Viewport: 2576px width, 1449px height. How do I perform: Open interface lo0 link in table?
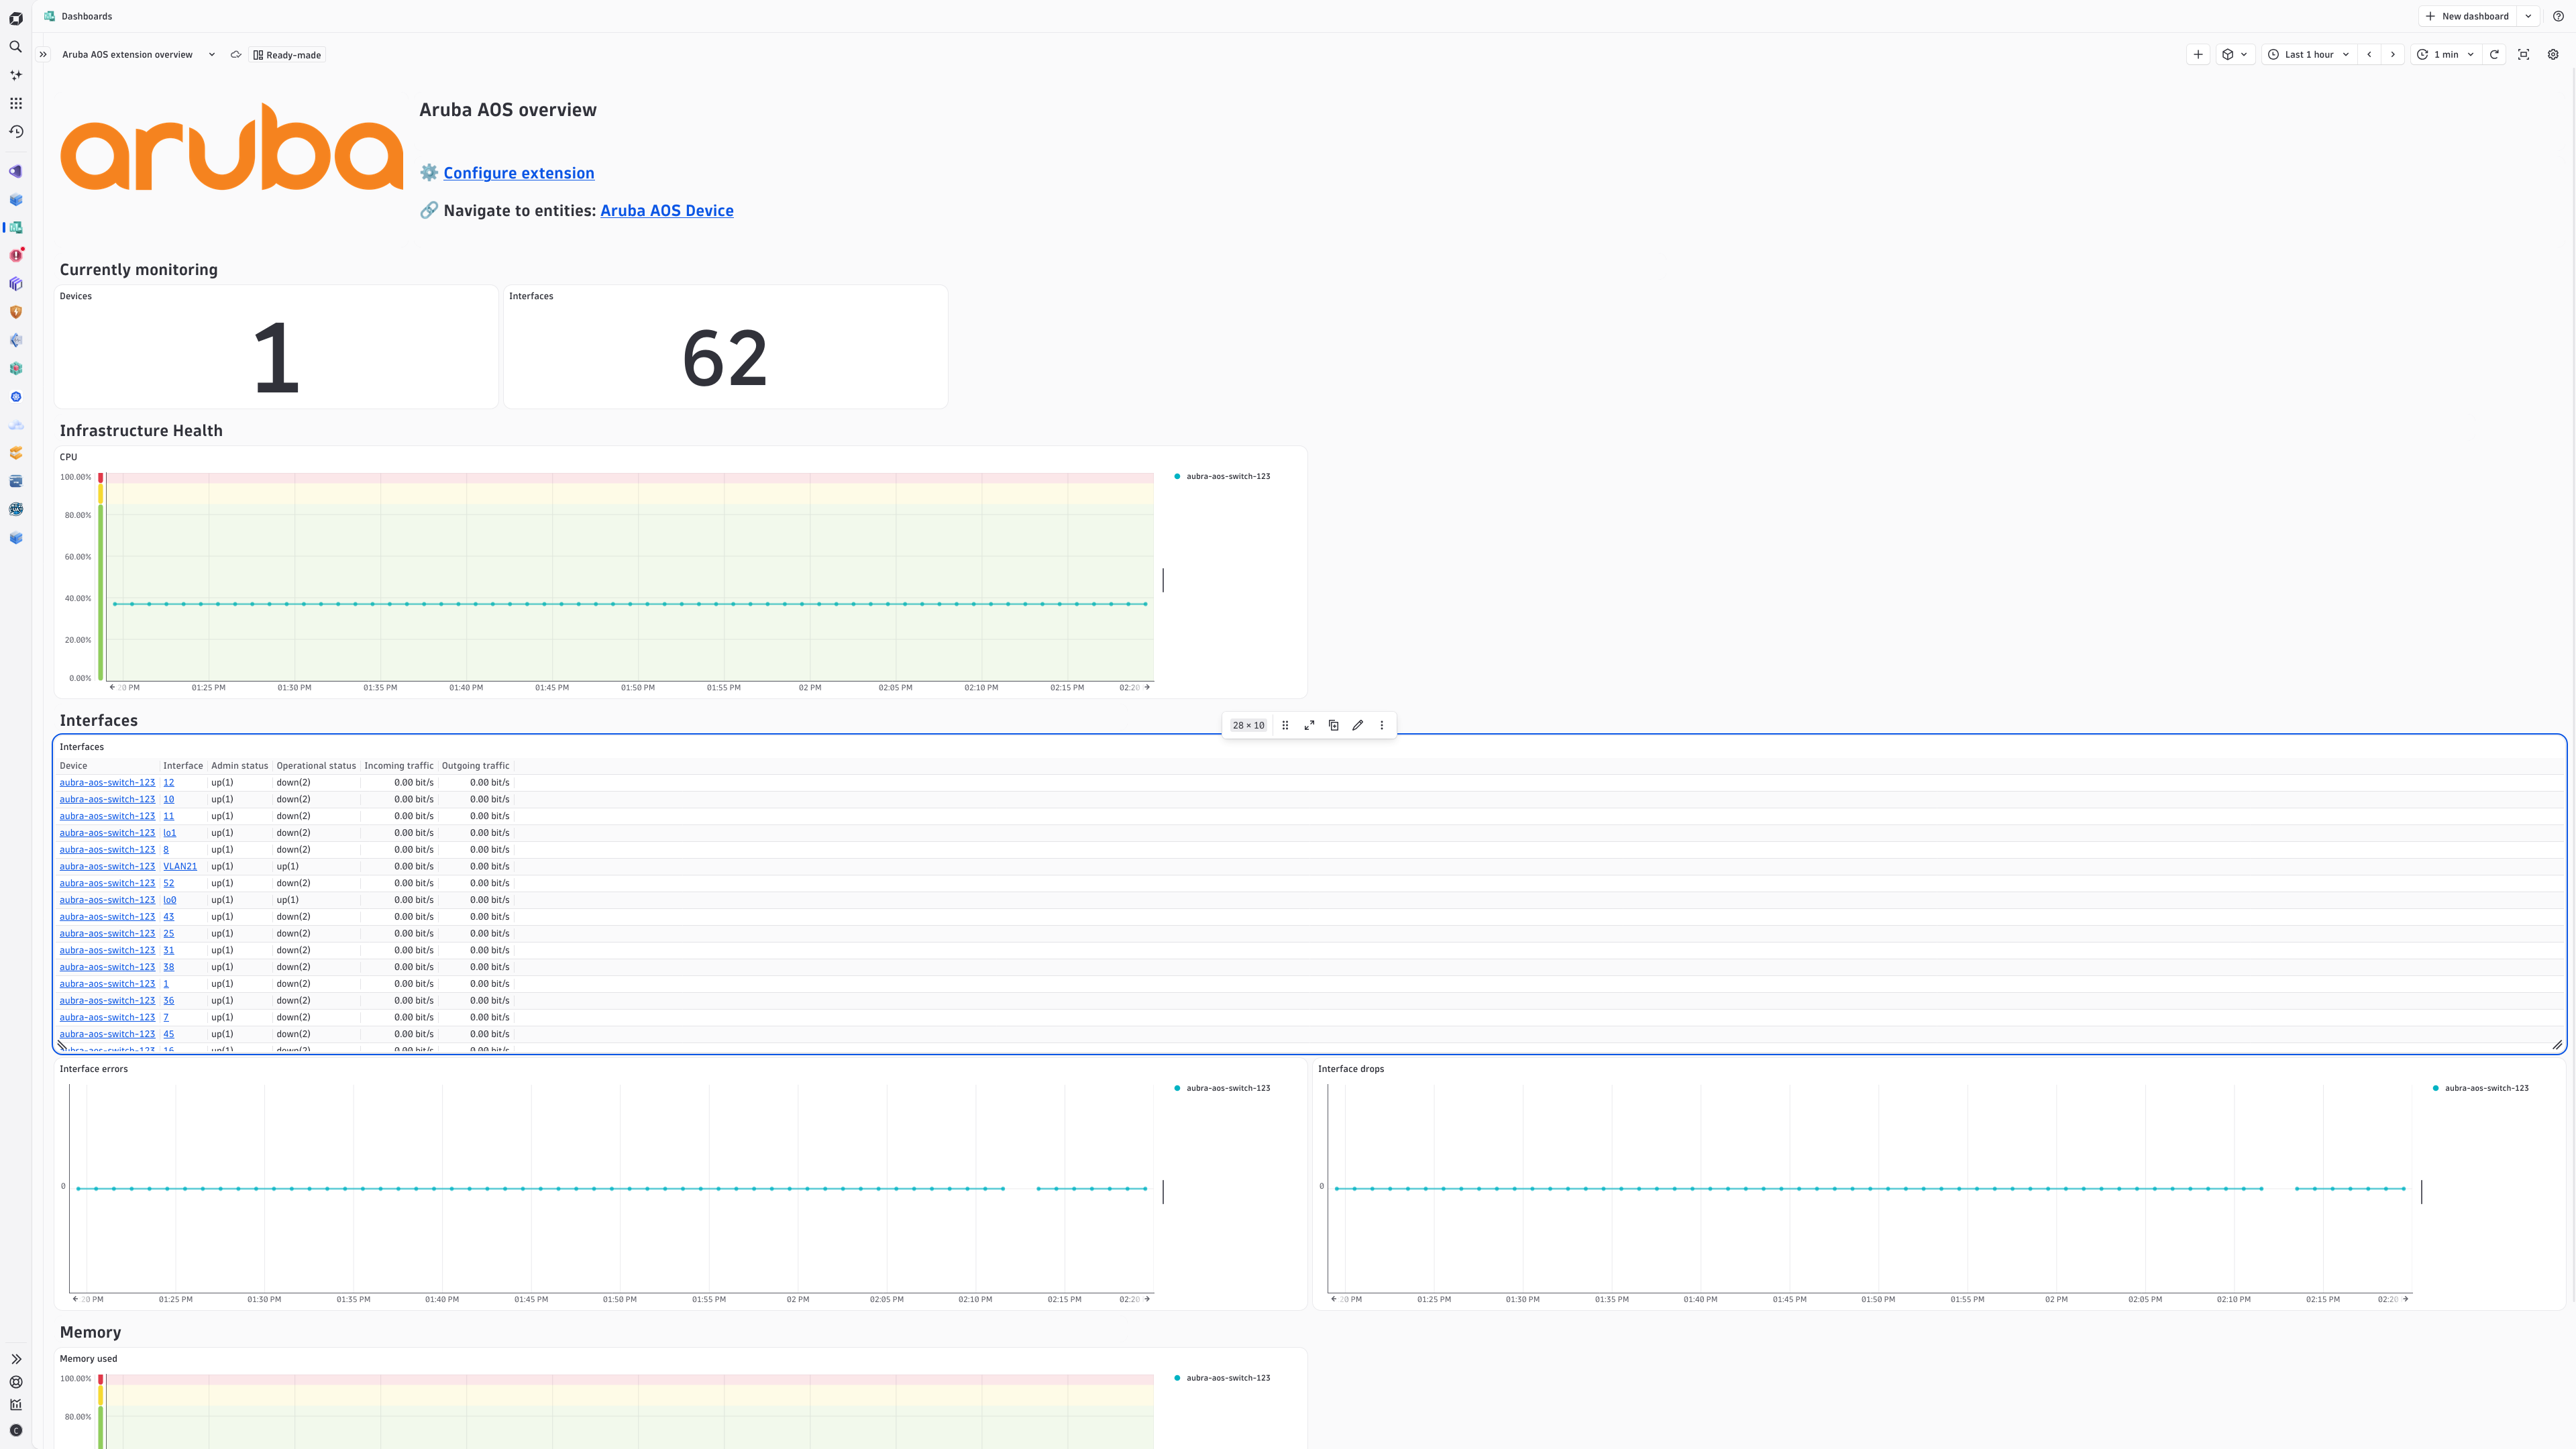click(169, 900)
